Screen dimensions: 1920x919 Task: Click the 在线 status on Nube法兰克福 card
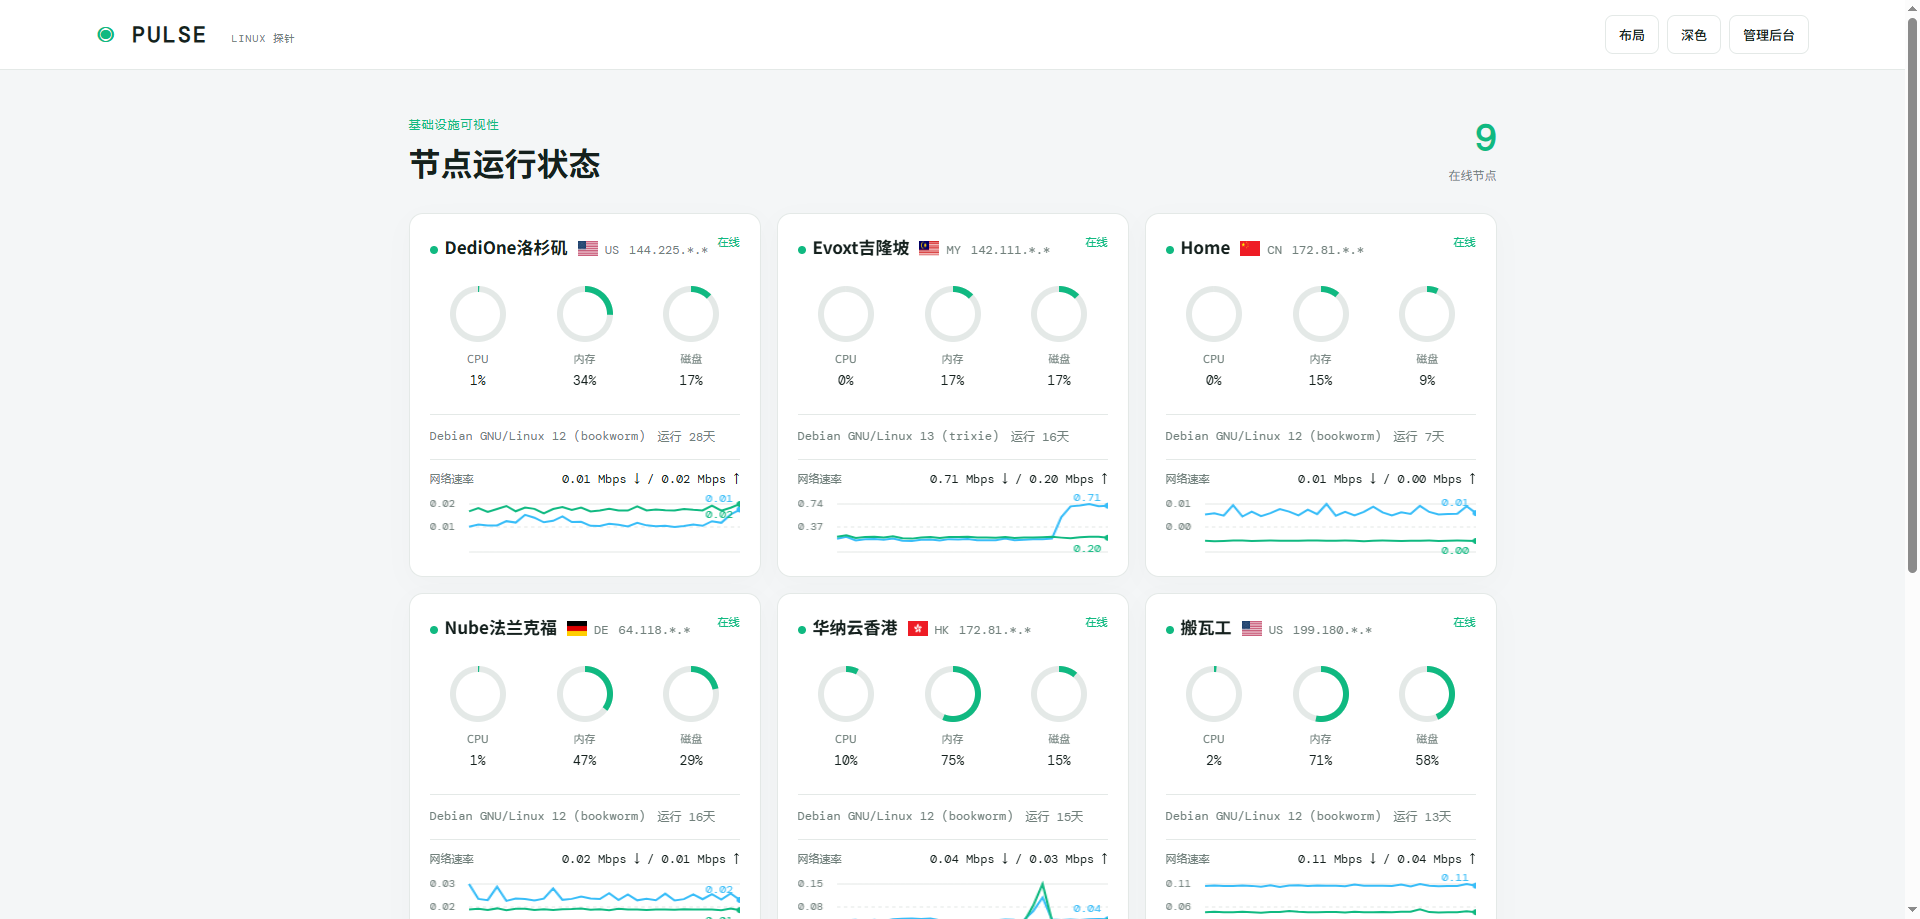point(729,623)
